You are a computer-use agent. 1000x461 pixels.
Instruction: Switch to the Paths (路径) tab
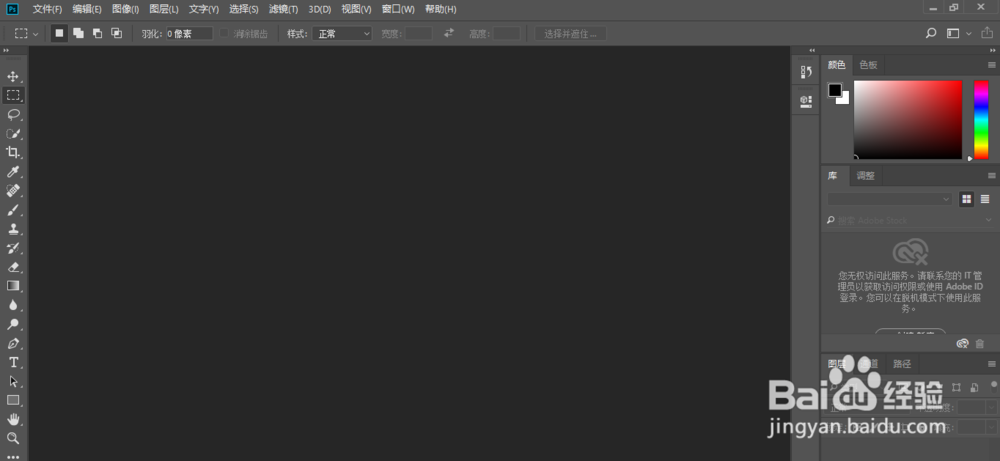click(902, 364)
